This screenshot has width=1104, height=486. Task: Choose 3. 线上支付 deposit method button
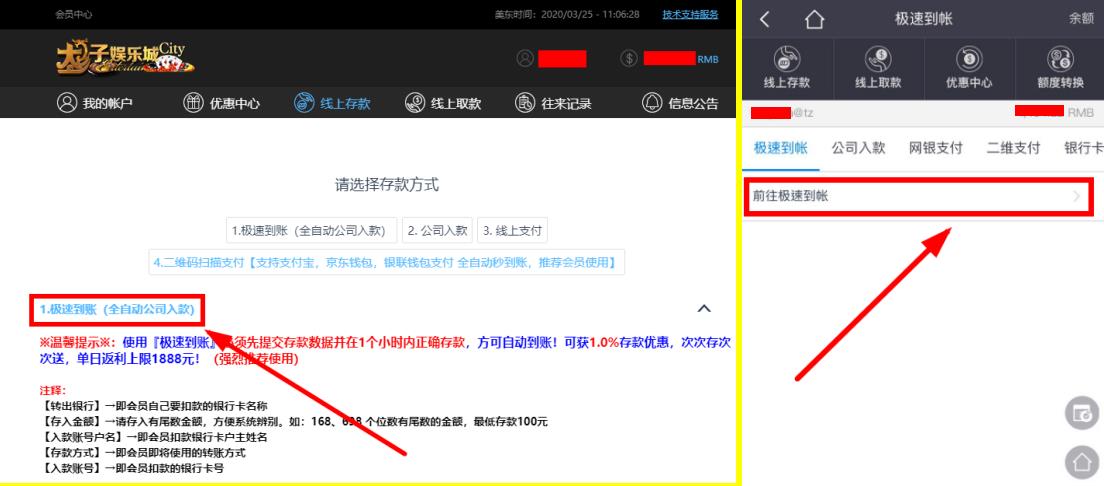(513, 230)
